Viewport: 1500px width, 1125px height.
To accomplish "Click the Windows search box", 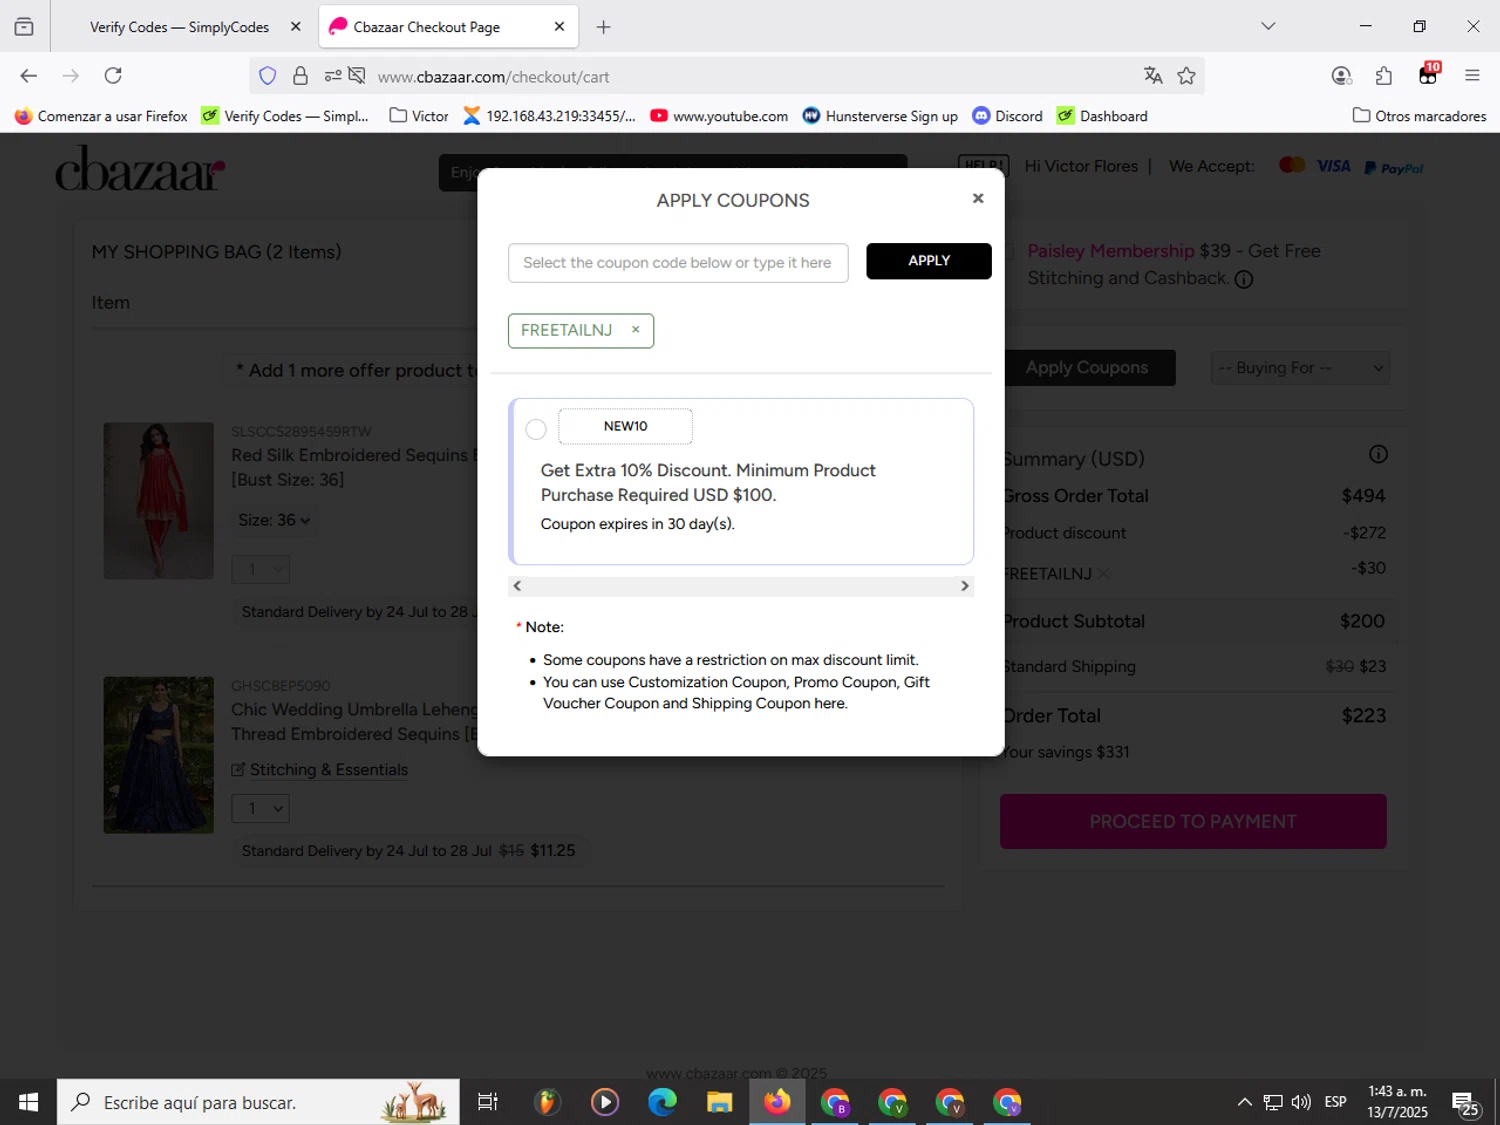I will pyautogui.click(x=258, y=1102).
